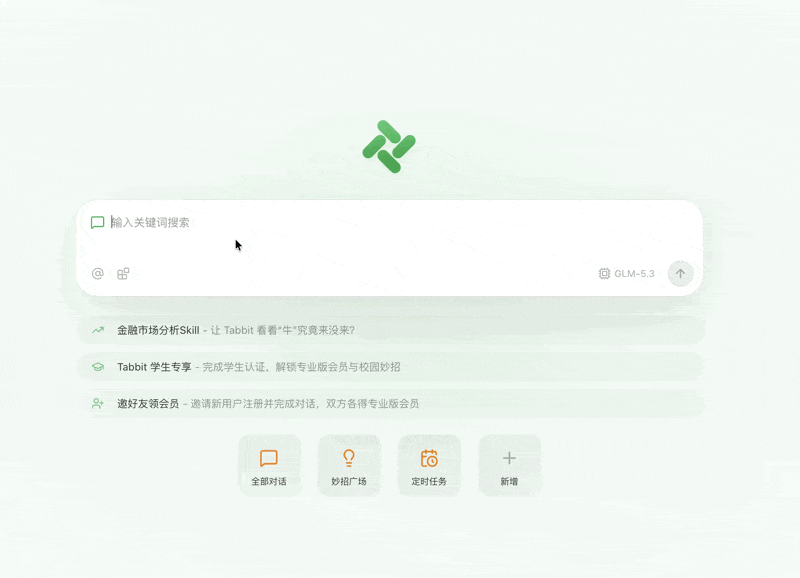Select the 金融市场分析Skill suggestion title
The image size is (800, 578).
[x=158, y=330]
